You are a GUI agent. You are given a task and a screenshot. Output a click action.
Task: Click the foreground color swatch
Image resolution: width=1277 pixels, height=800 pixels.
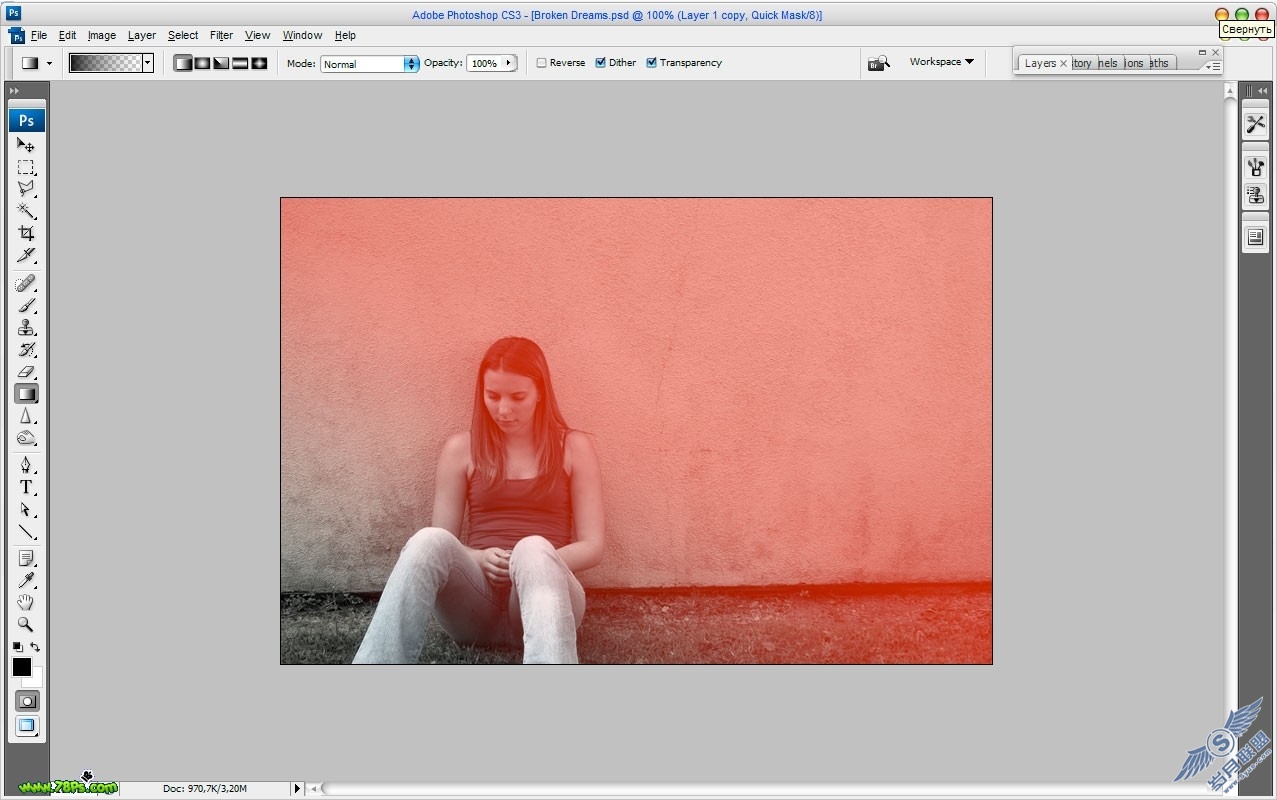click(21, 667)
